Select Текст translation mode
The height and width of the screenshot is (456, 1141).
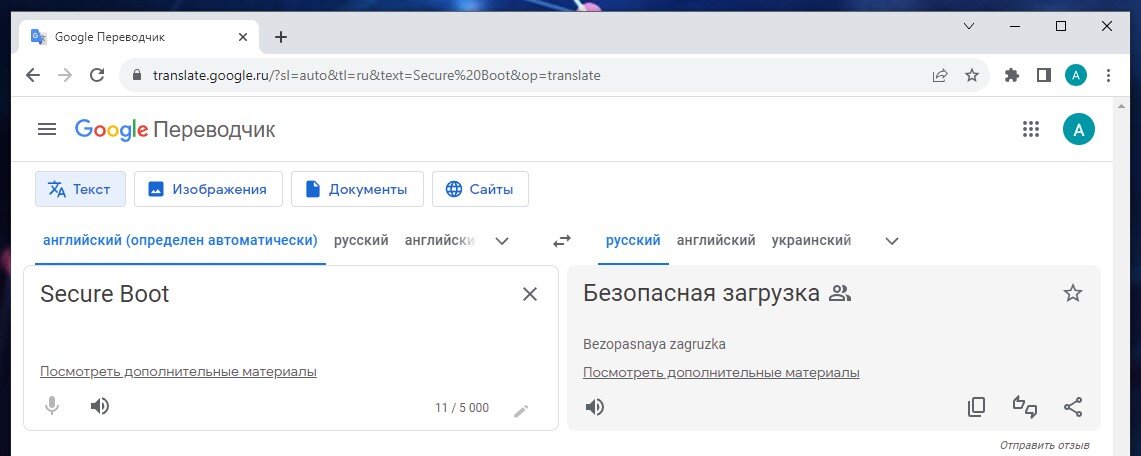pyautogui.click(x=80, y=189)
